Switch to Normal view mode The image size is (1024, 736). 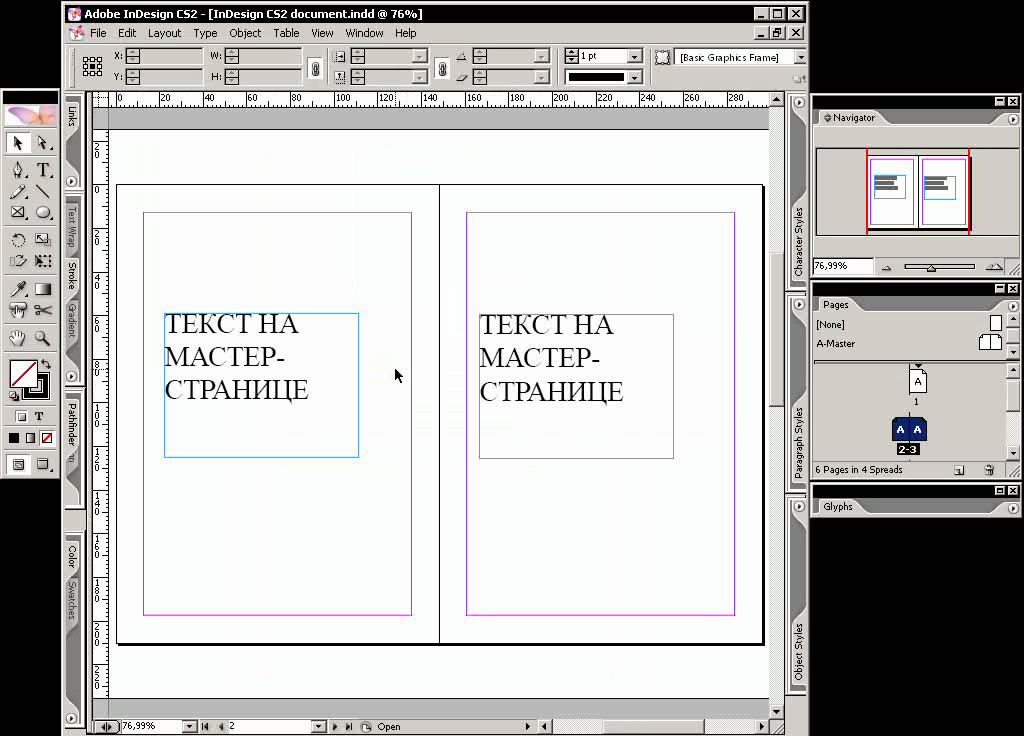coord(18,464)
